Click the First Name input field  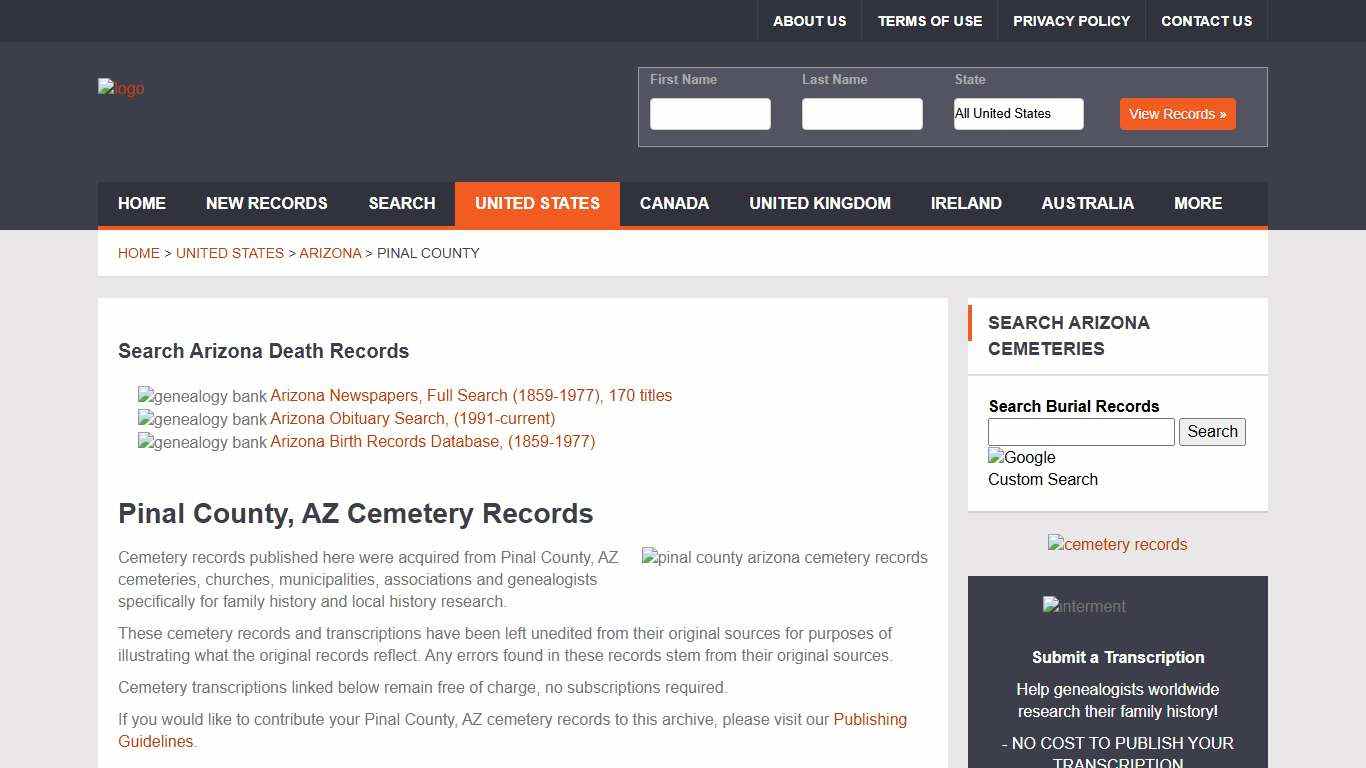[710, 114]
